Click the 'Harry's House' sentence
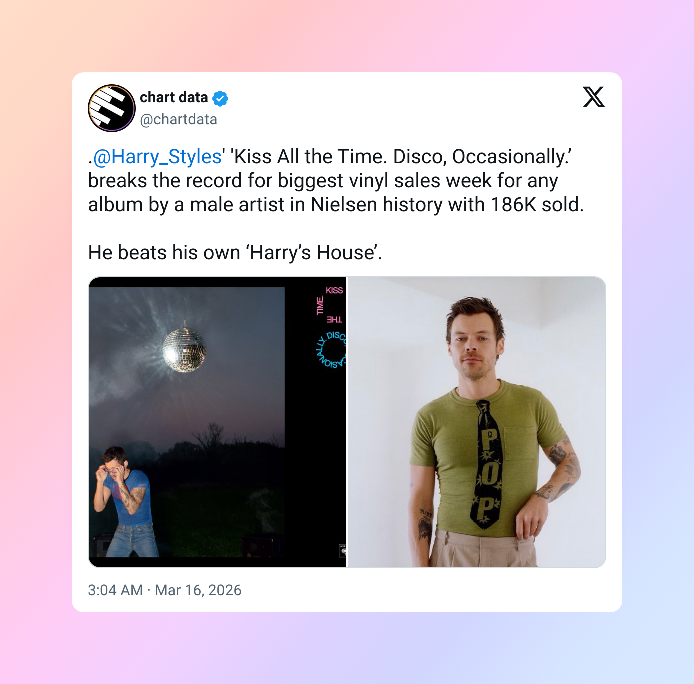 [235, 253]
